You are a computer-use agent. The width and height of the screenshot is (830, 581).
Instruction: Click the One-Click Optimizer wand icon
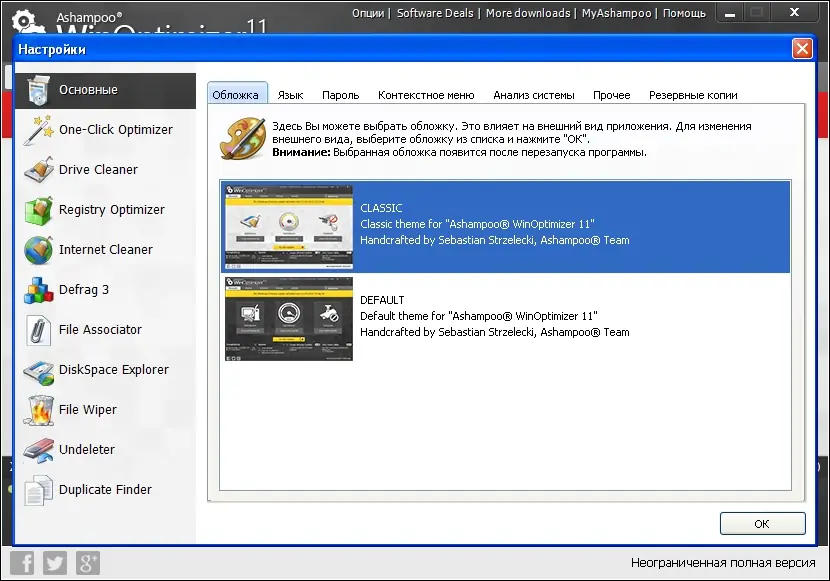pyautogui.click(x=39, y=130)
